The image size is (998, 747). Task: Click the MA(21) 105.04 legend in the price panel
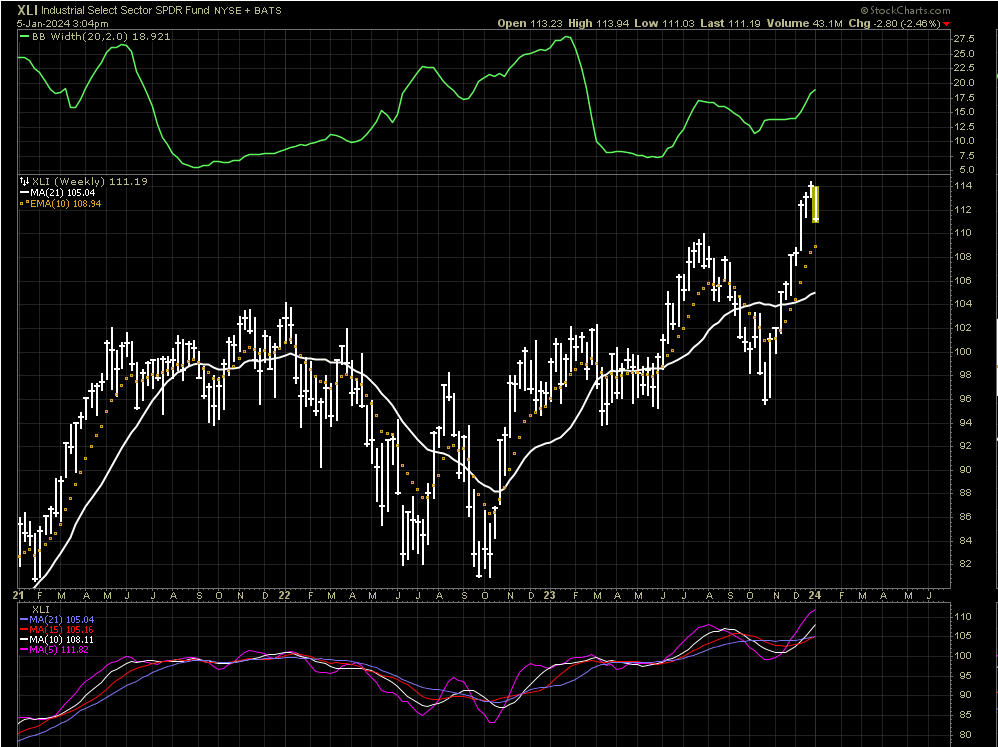click(x=62, y=193)
